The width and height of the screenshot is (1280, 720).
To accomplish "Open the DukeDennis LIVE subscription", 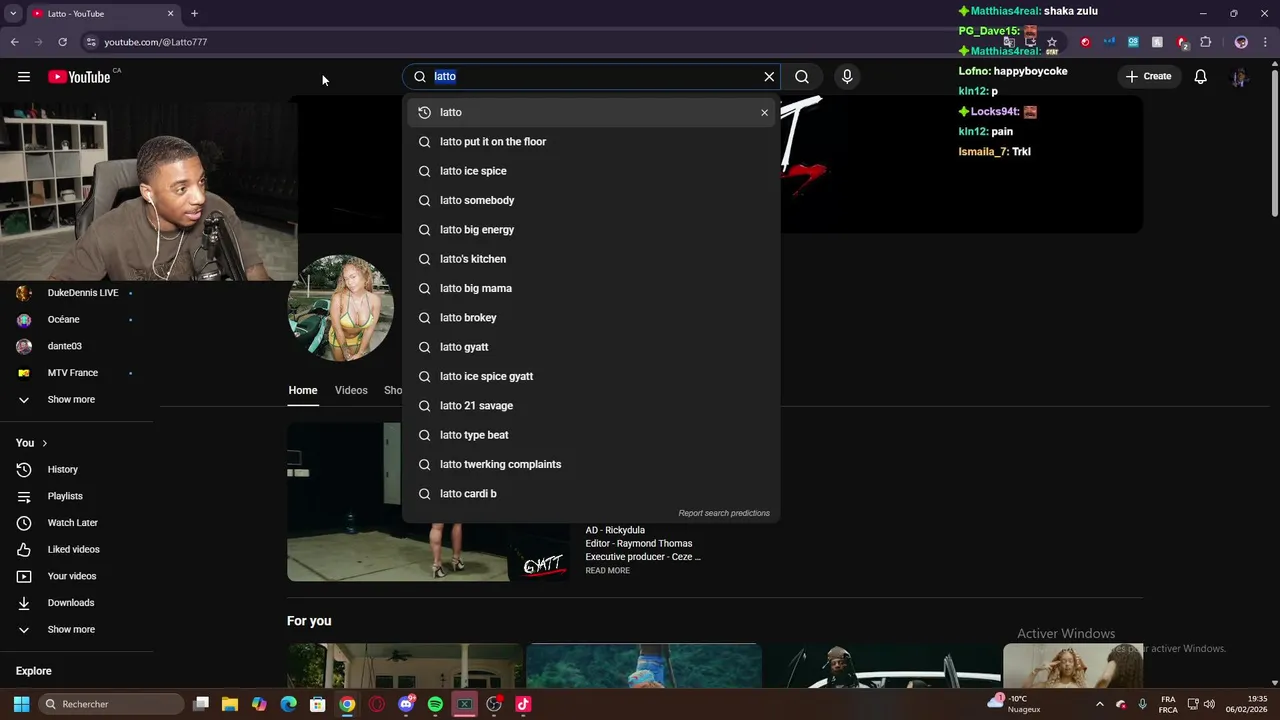I will [77, 293].
